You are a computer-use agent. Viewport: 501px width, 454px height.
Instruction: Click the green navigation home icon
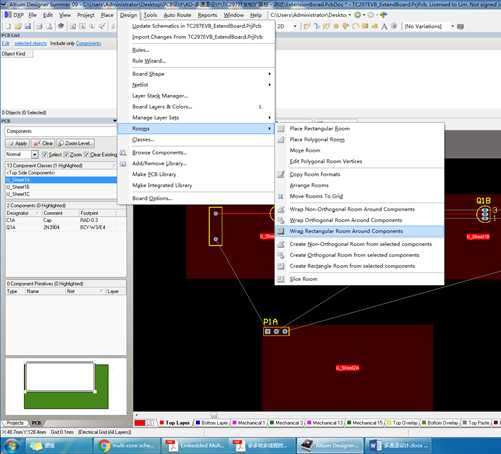(x=383, y=15)
